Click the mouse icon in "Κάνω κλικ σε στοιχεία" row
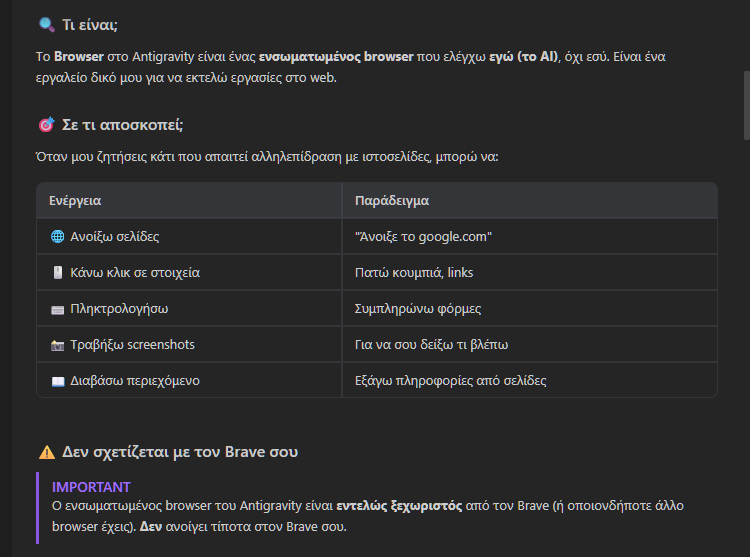 pos(57,273)
